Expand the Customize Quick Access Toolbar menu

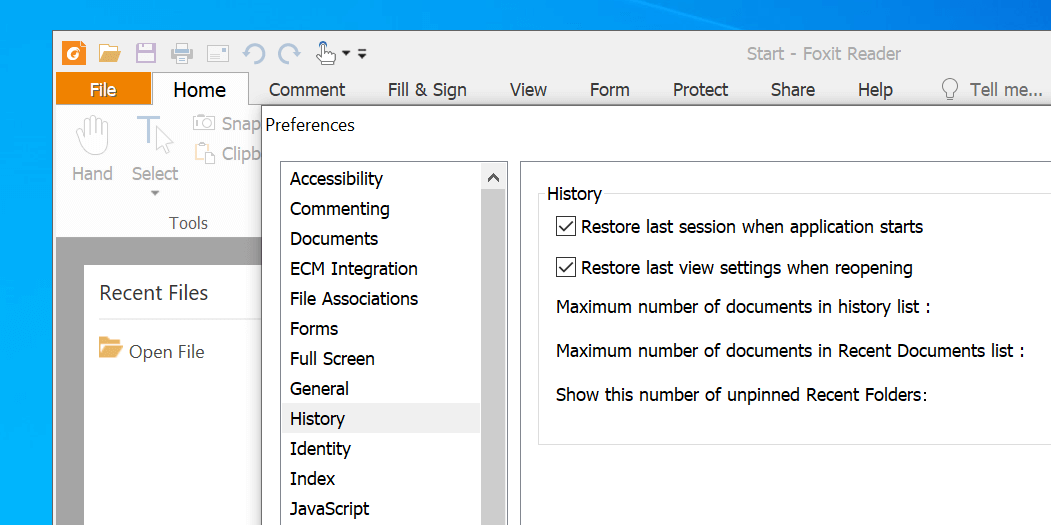(x=362, y=53)
